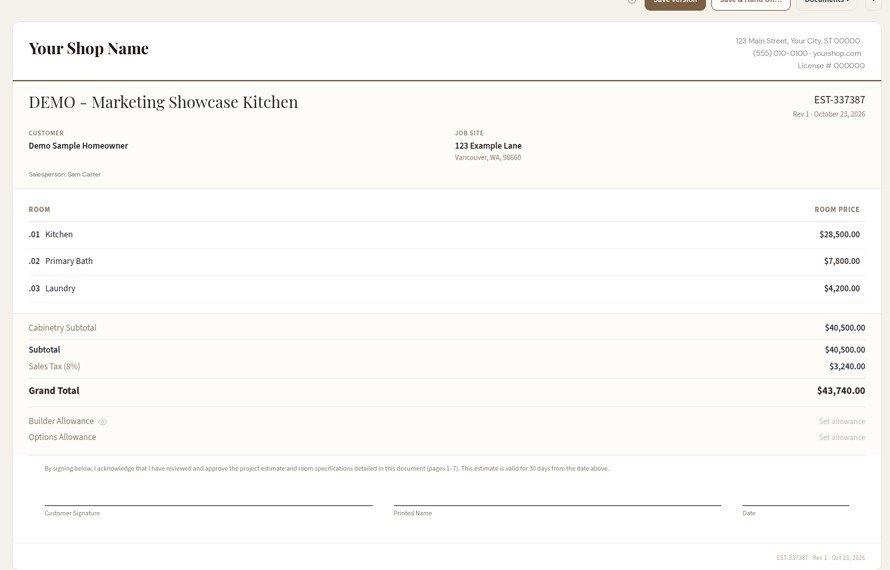Click the $28,500.00 Kitchen price
This screenshot has height=570, width=890.
(x=839, y=234)
